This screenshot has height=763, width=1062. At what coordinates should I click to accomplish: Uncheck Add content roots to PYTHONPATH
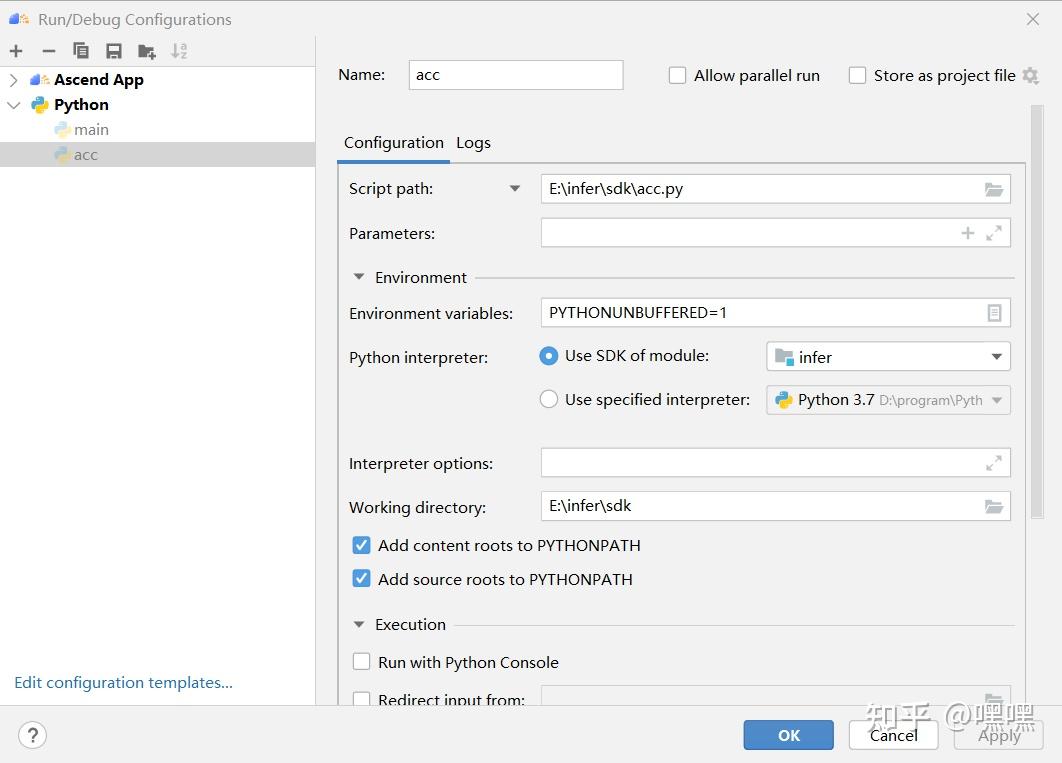362,546
